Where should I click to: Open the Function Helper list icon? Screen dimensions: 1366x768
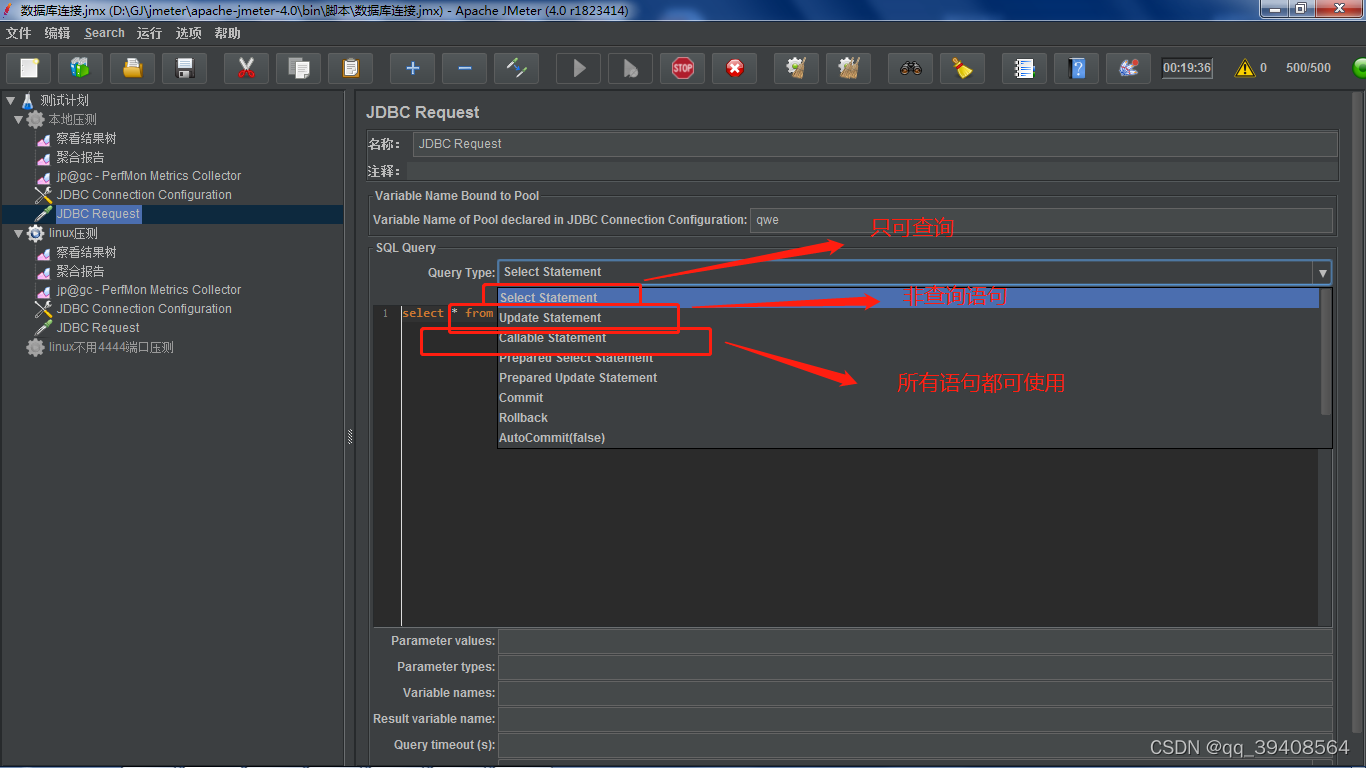click(1024, 68)
